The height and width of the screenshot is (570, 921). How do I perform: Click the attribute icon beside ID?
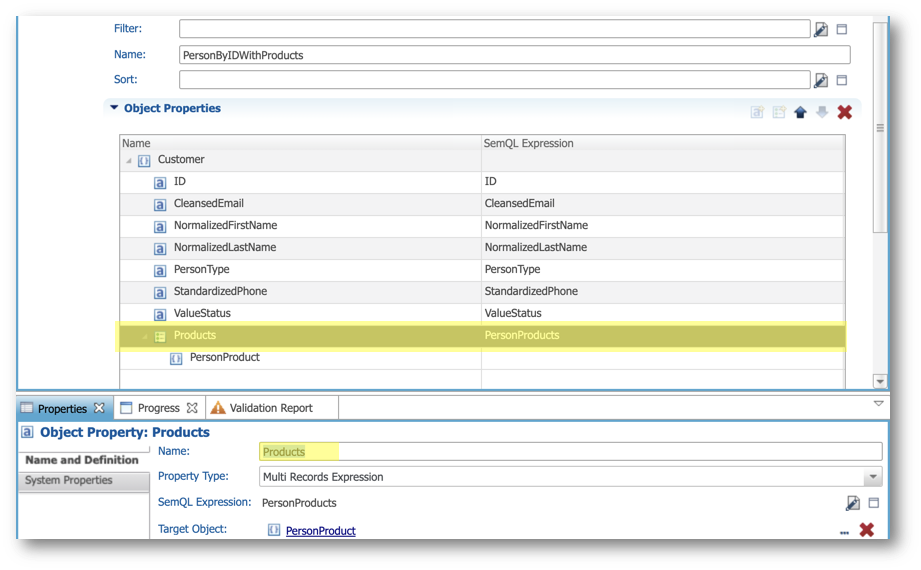160,183
